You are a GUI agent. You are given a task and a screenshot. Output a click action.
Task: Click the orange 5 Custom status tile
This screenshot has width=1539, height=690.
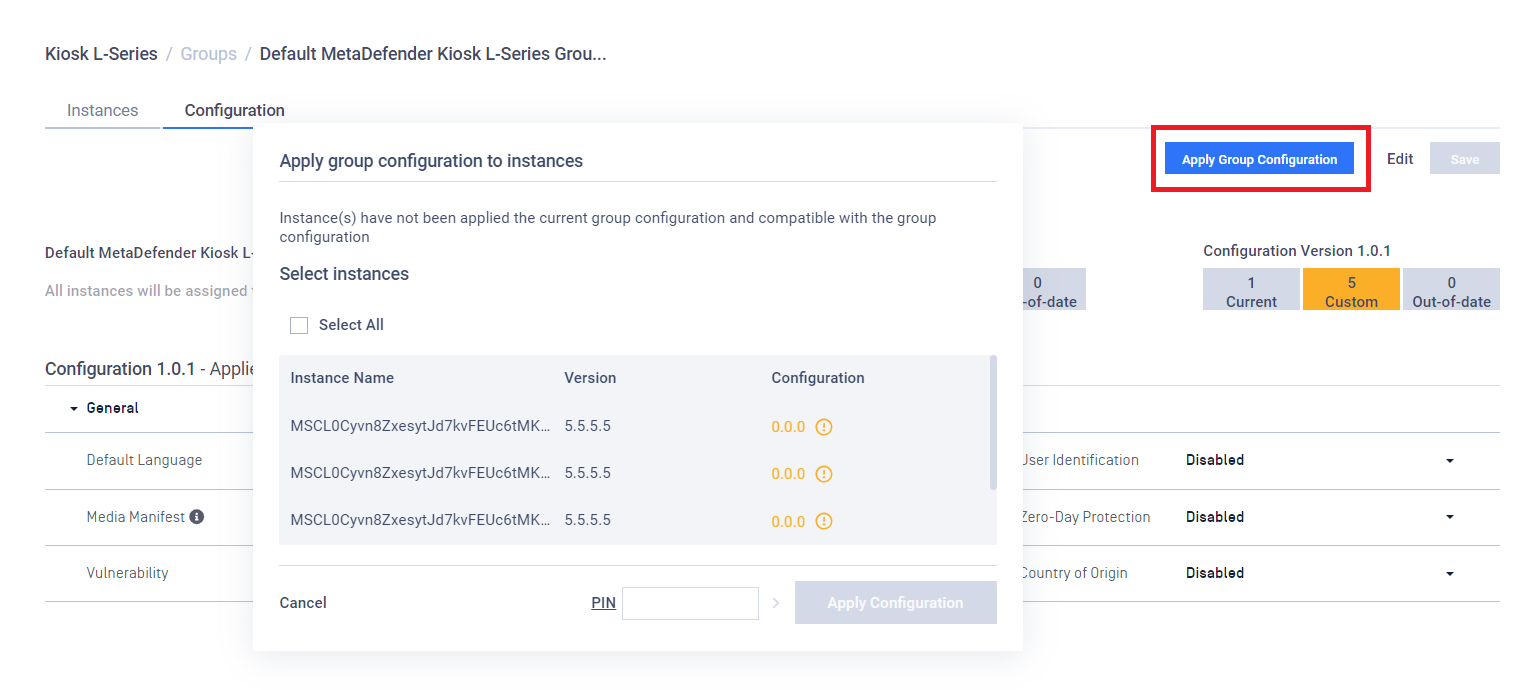coord(1351,289)
